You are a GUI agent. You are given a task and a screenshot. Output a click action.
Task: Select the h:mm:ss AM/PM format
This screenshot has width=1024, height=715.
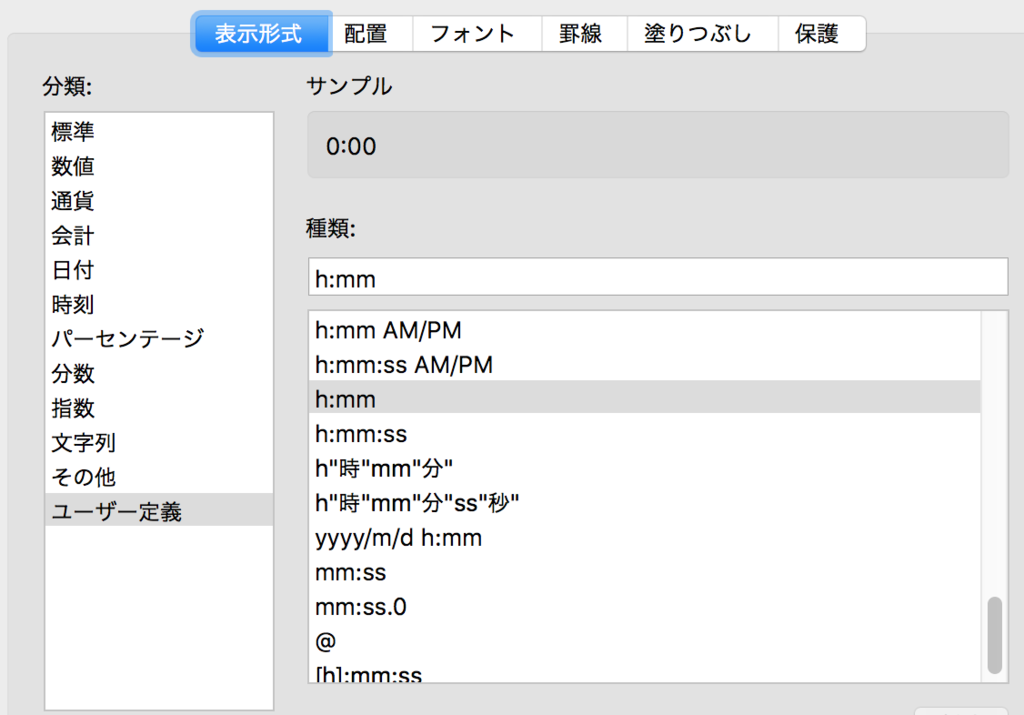click(645, 365)
